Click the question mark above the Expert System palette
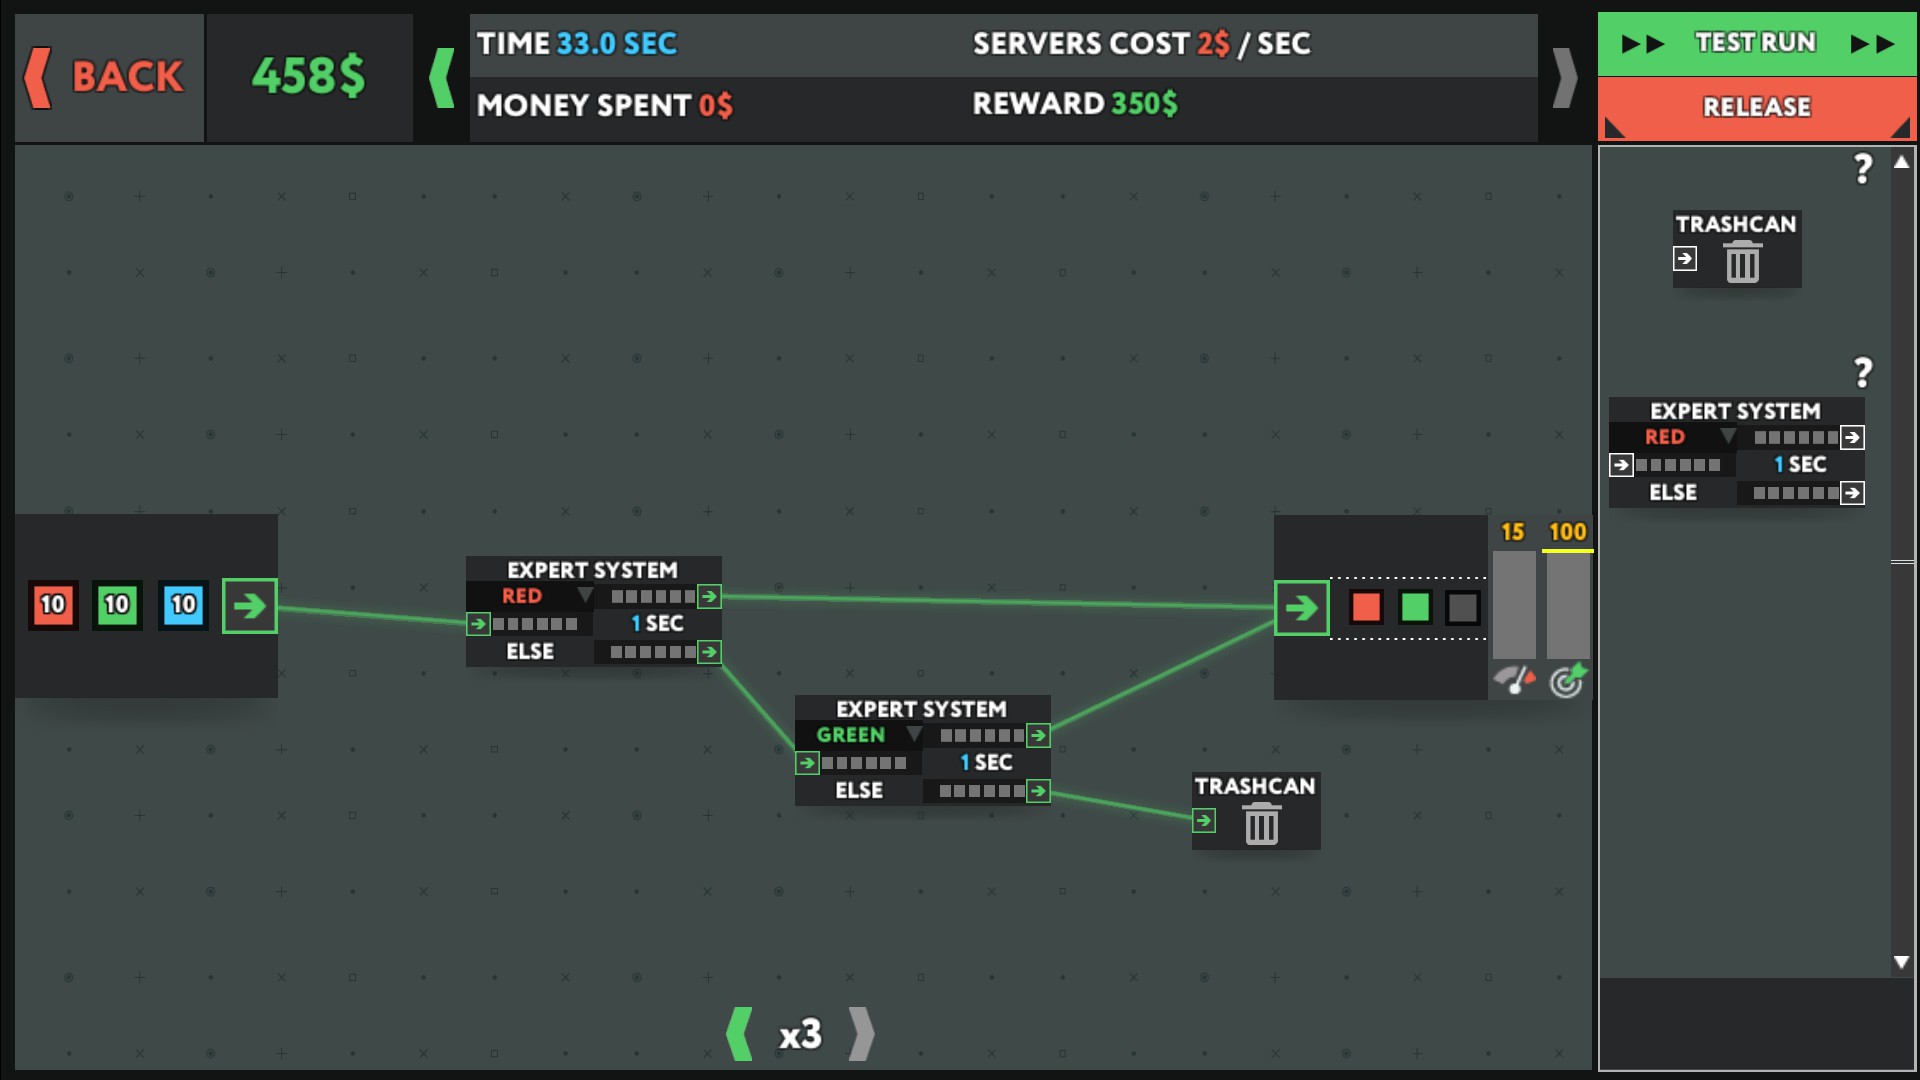Image resolution: width=1920 pixels, height=1080 pixels. [1862, 373]
